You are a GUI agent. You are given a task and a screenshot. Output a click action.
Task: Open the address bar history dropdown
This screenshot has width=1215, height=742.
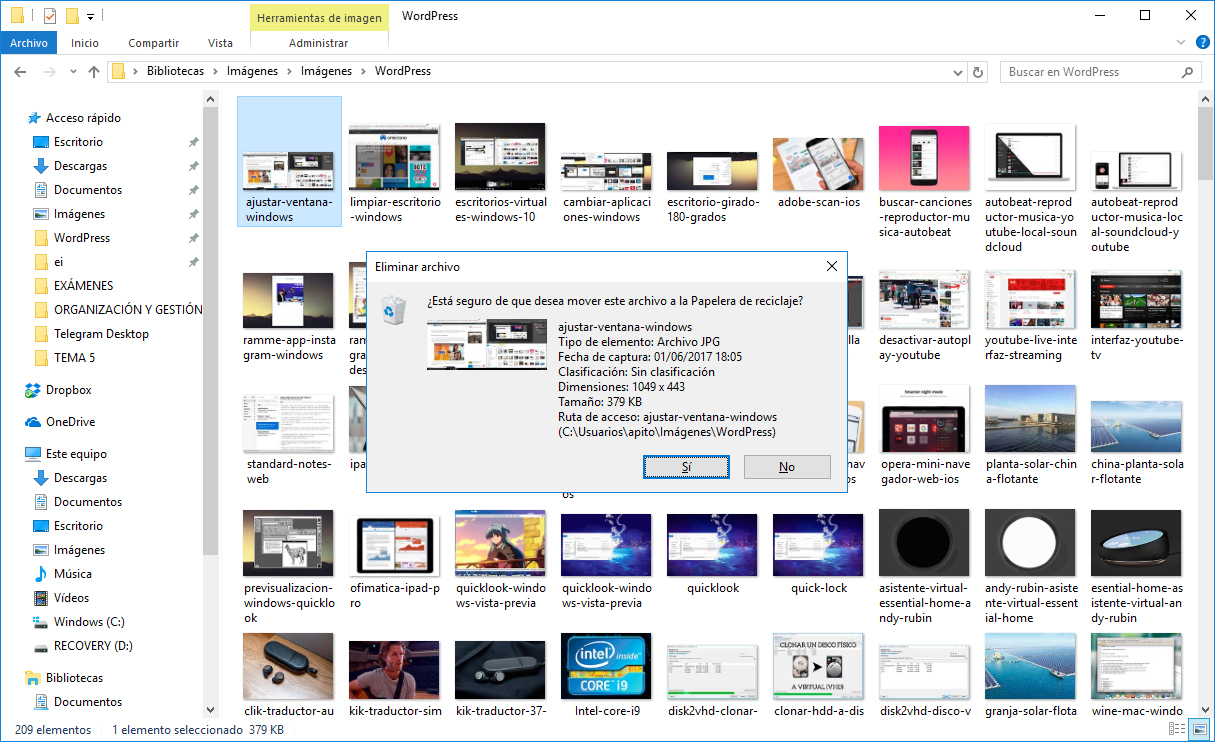[x=957, y=71]
